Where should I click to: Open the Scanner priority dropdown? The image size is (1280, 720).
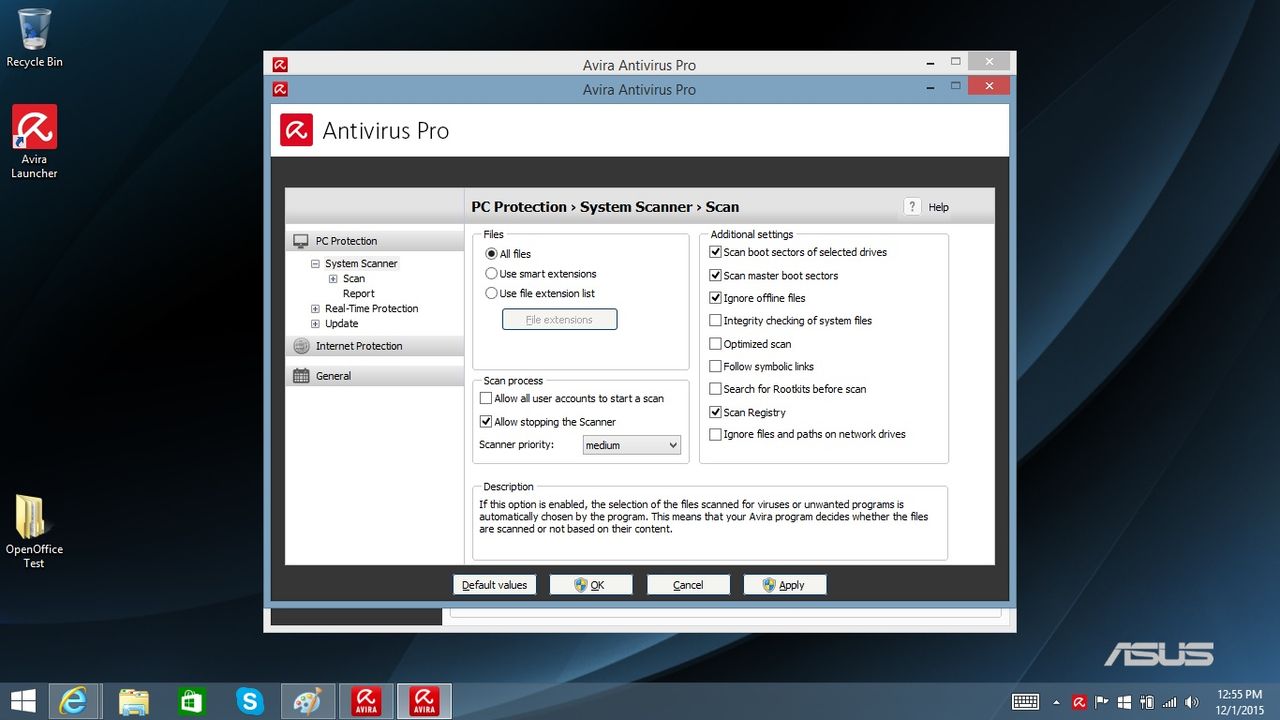[632, 445]
